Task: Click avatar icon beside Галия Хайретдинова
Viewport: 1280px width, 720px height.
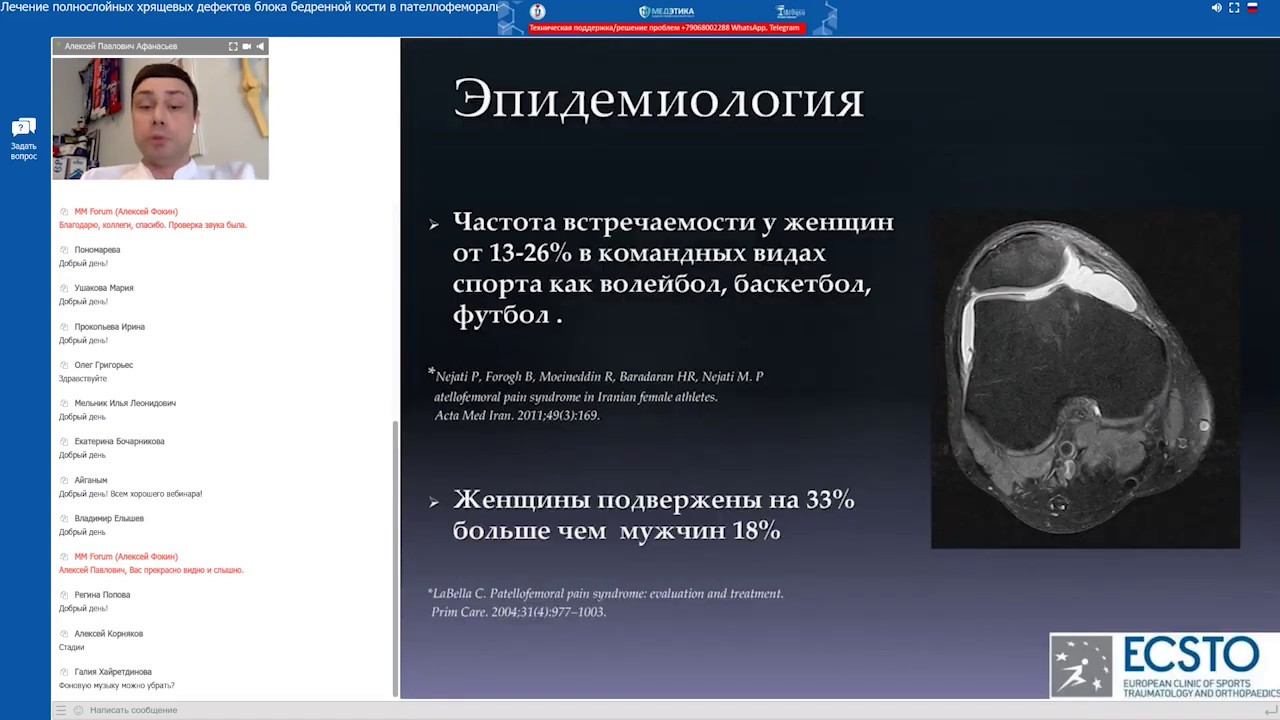Action: [65, 672]
